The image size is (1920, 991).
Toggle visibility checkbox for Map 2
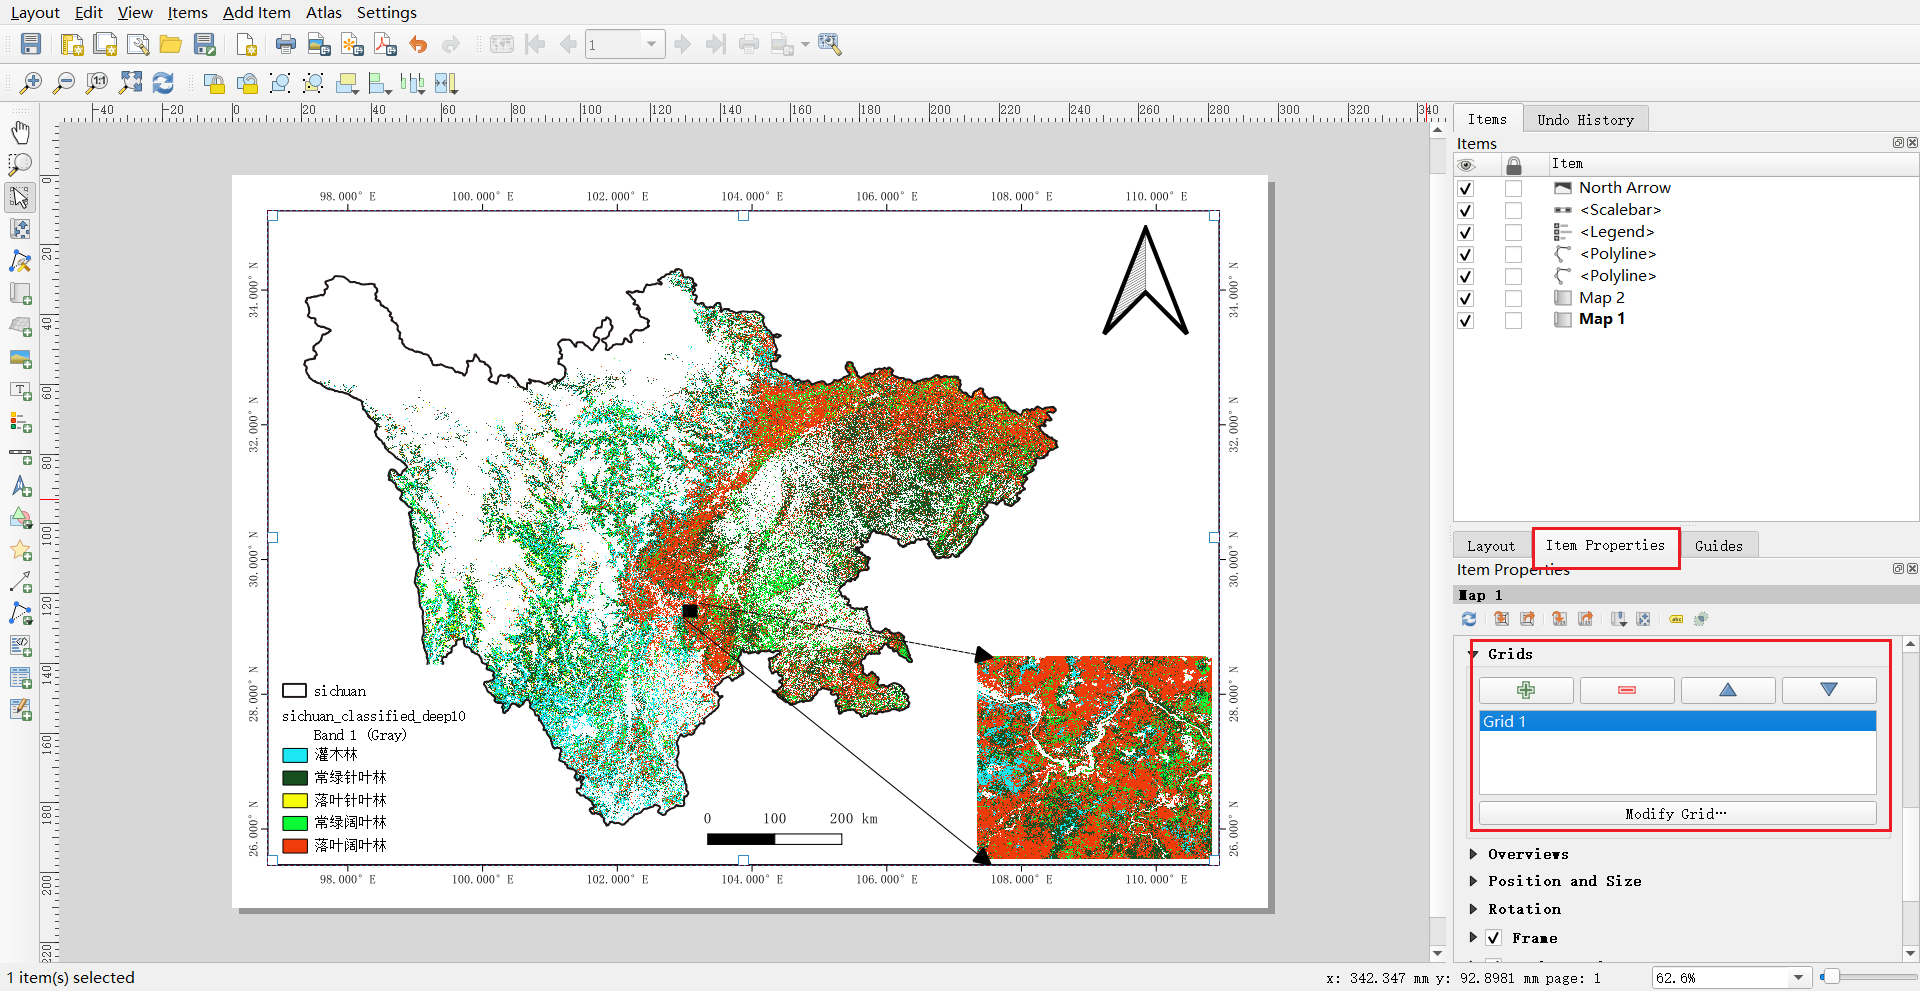pos(1466,298)
